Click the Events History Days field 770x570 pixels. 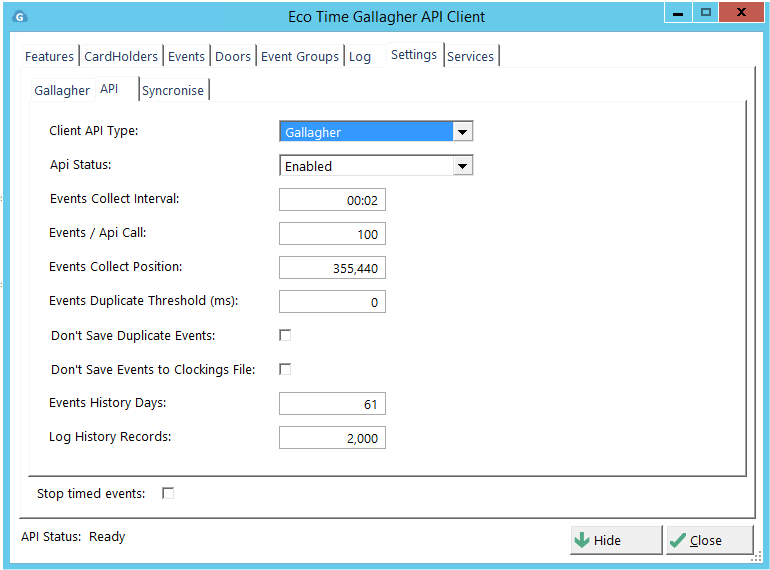[332, 404]
